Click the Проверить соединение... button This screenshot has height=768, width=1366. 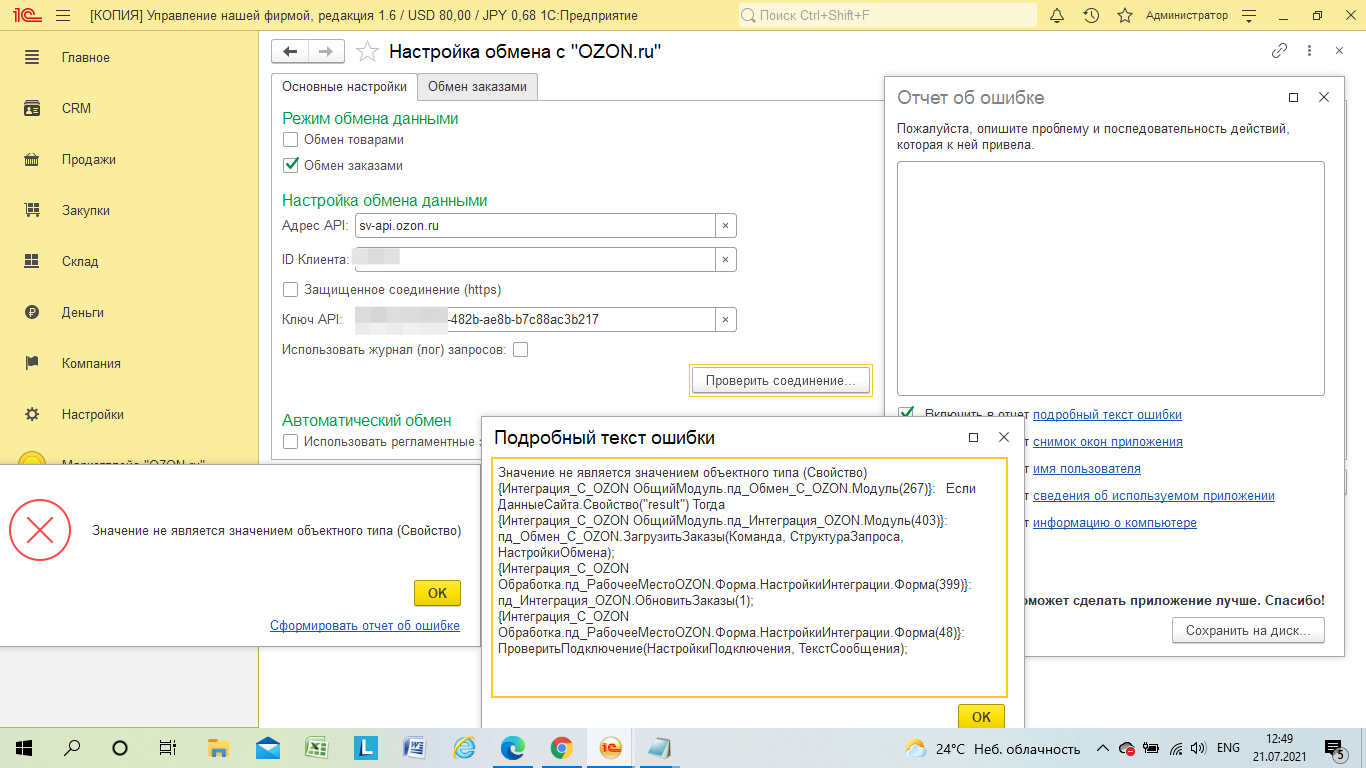pyautogui.click(x=780, y=381)
